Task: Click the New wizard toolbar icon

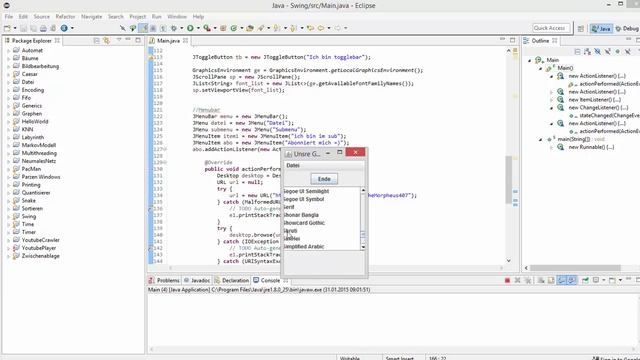Action: pos(7,28)
